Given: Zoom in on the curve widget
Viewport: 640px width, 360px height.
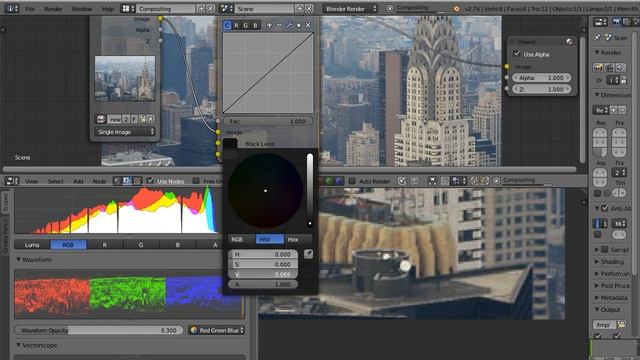Looking at the screenshot, I should tap(269, 25).
